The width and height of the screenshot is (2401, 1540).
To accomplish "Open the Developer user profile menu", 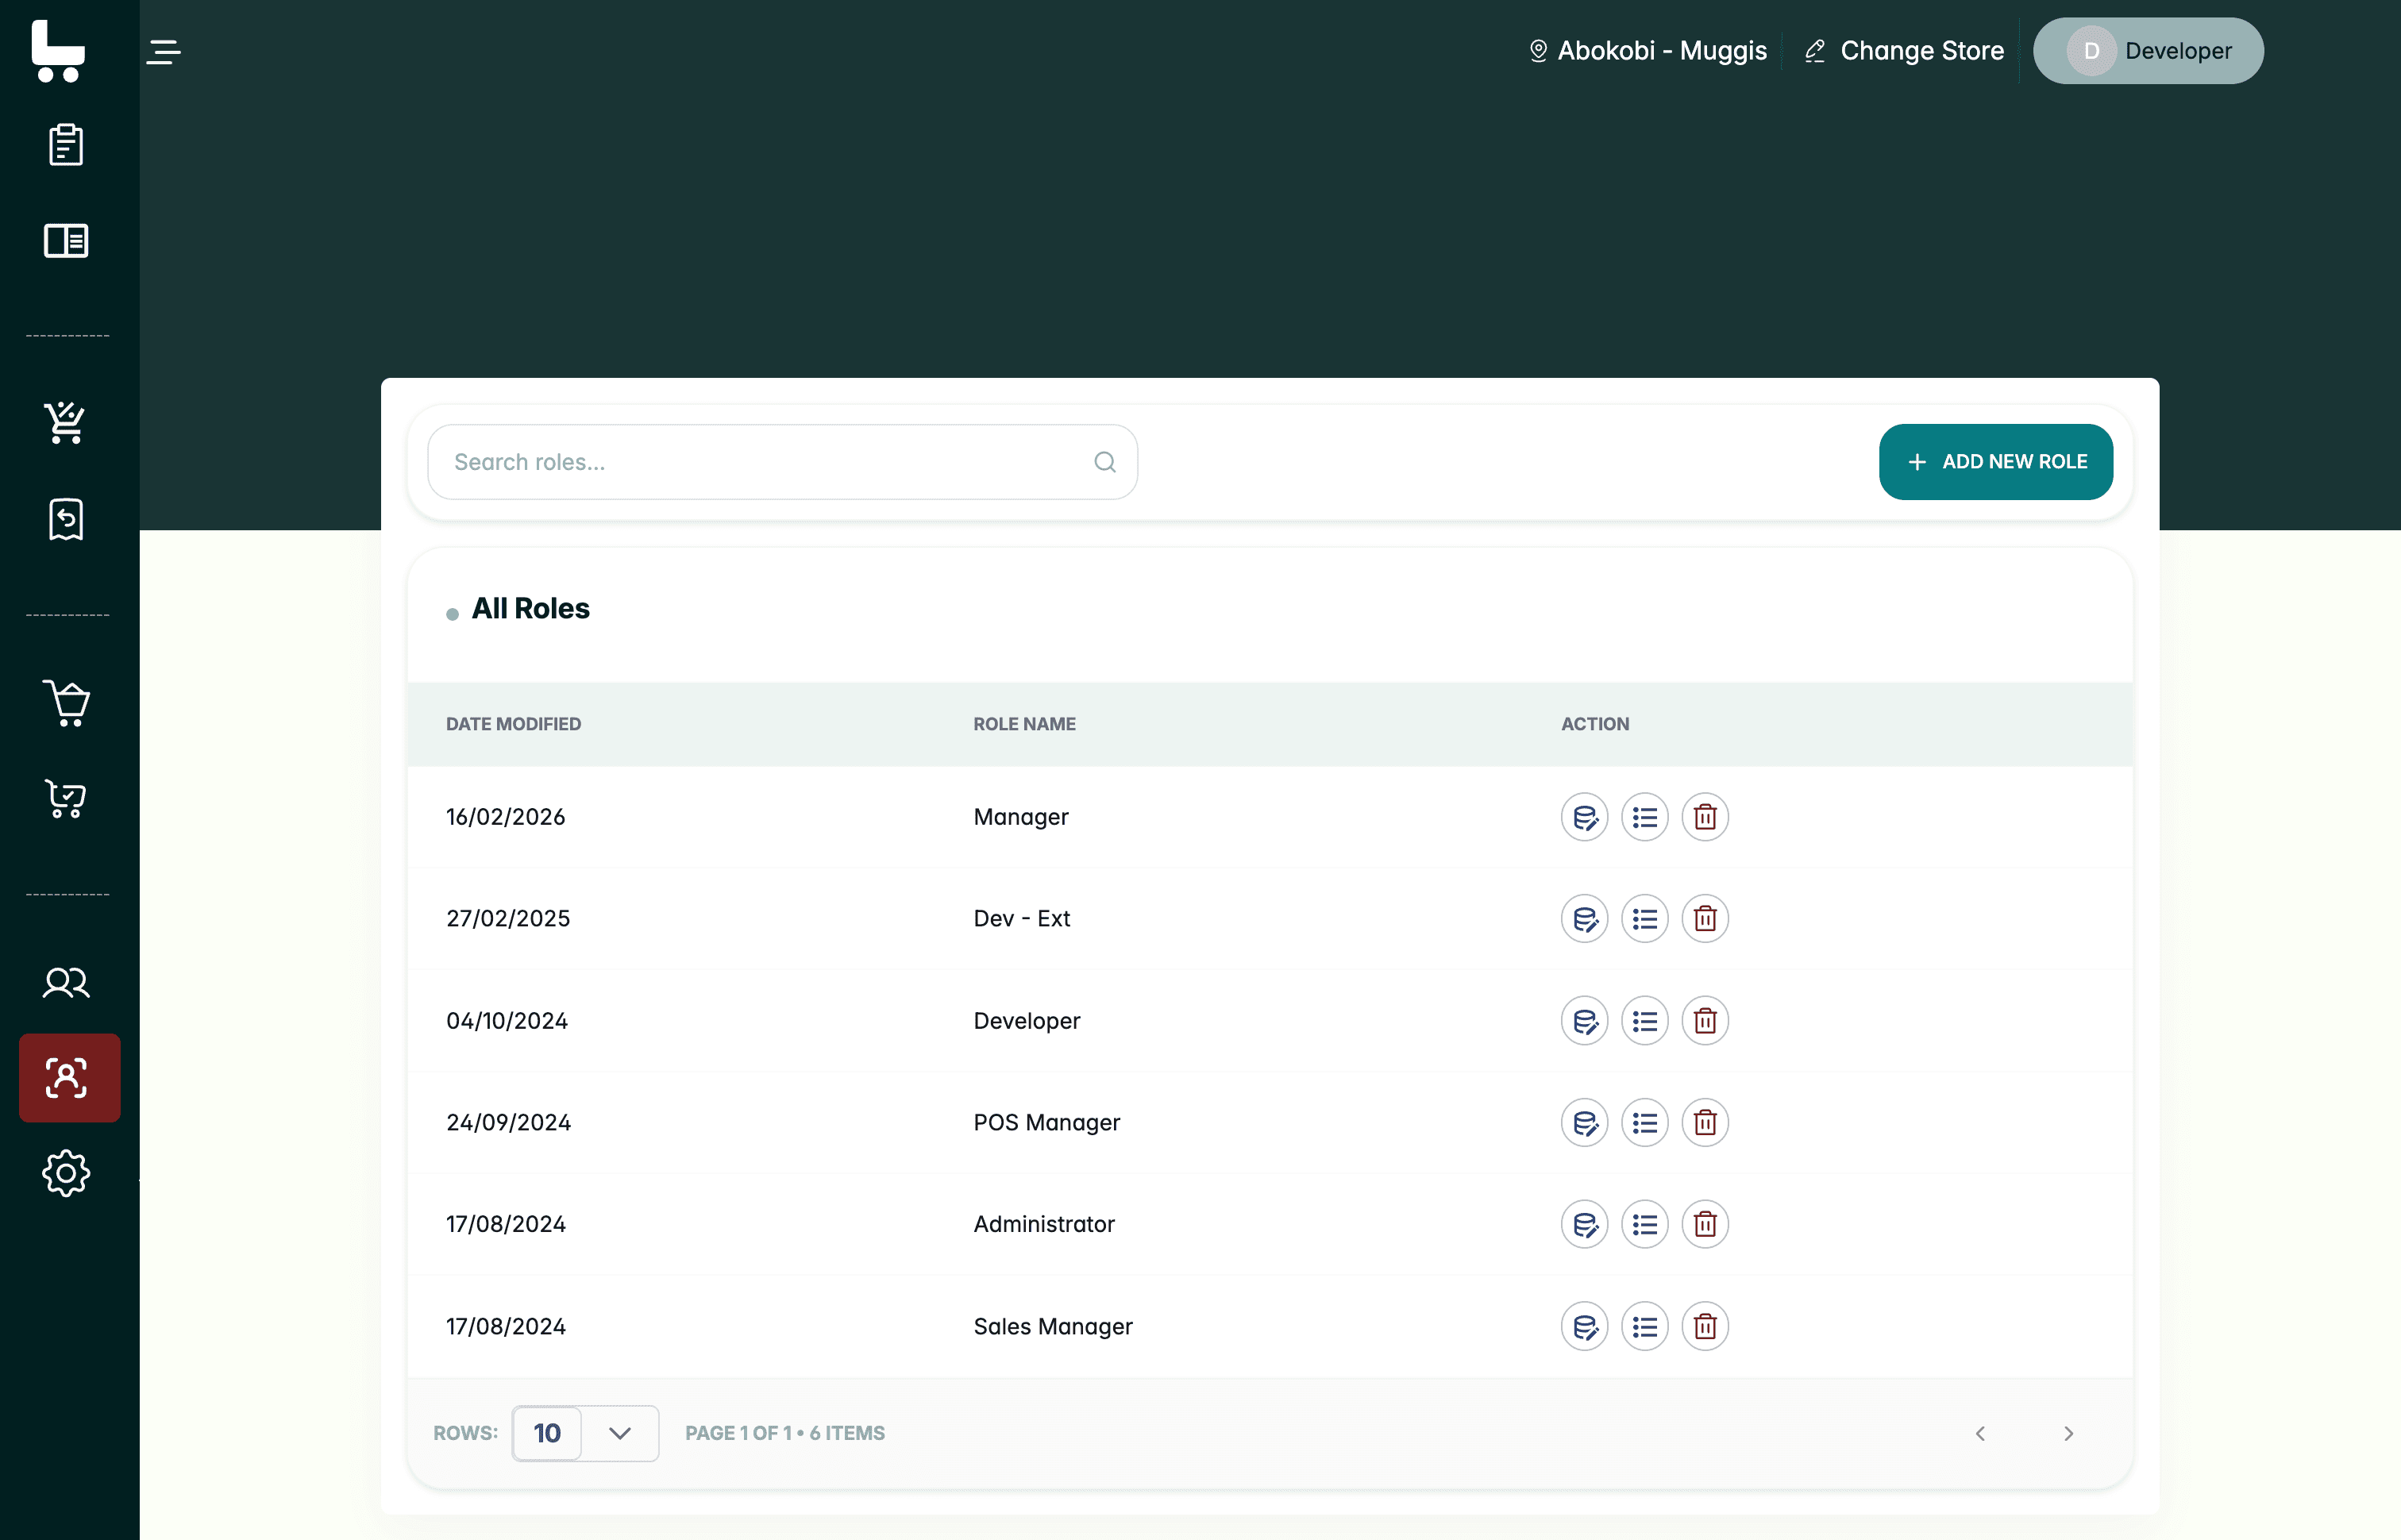I will (2148, 51).
